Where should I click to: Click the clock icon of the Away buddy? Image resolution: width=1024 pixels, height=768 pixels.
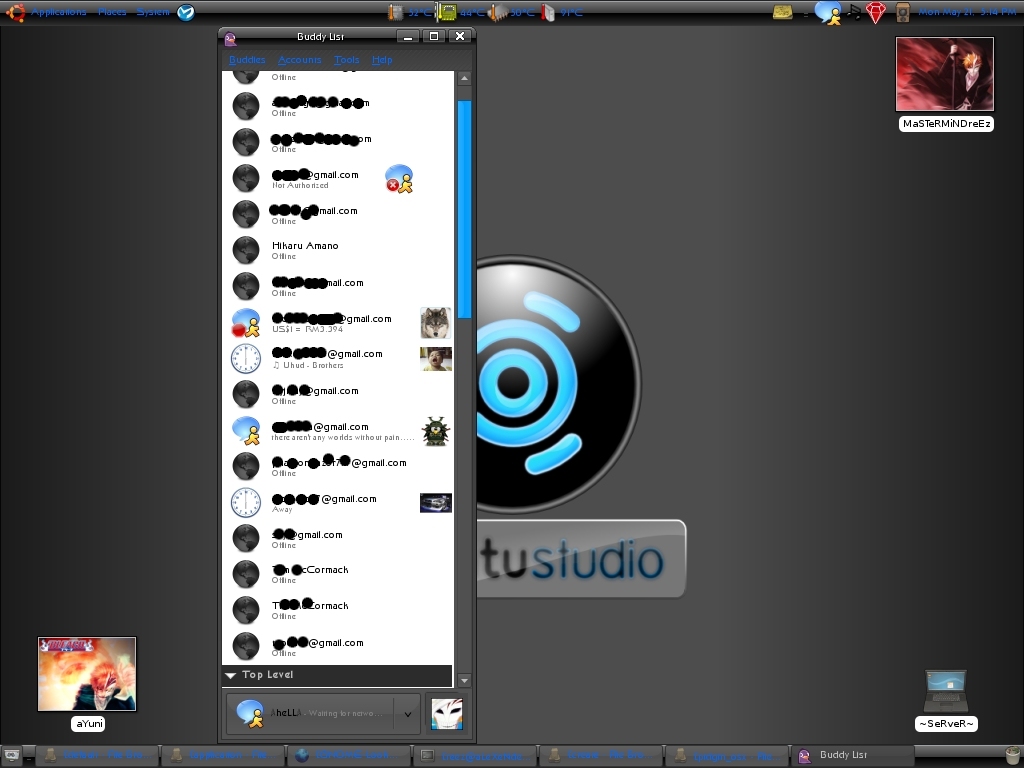click(x=246, y=503)
